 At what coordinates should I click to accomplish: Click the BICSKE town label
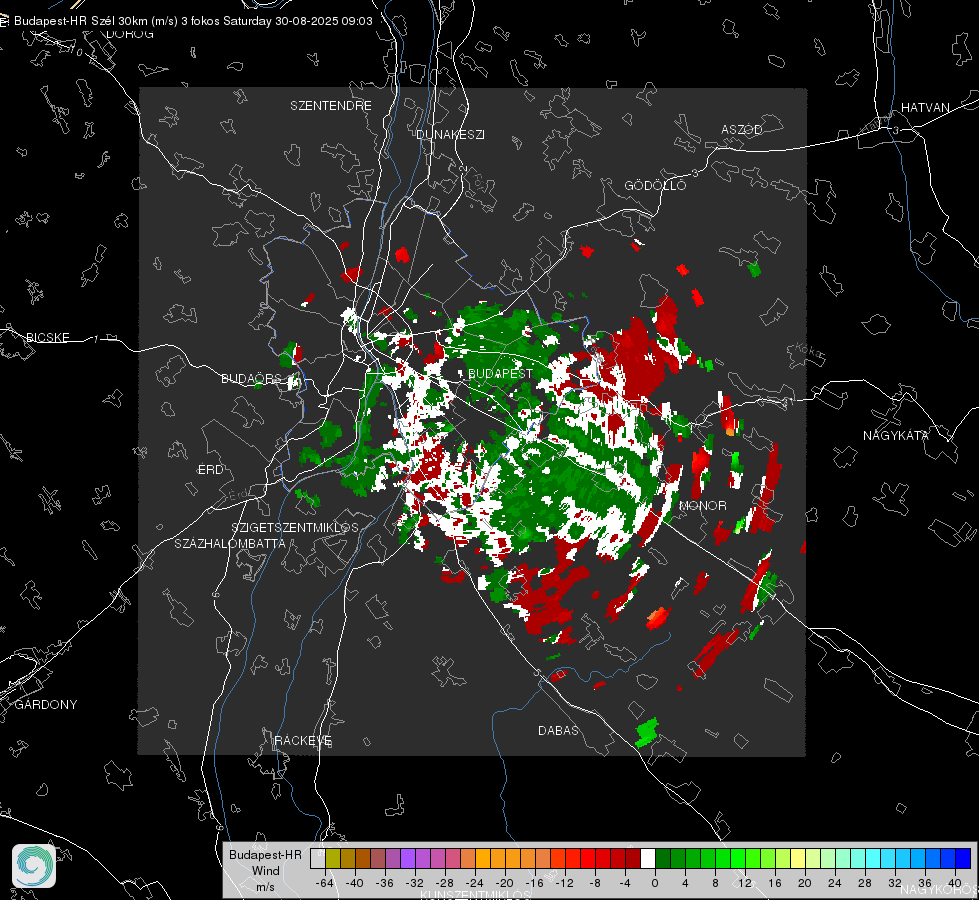coord(47,338)
